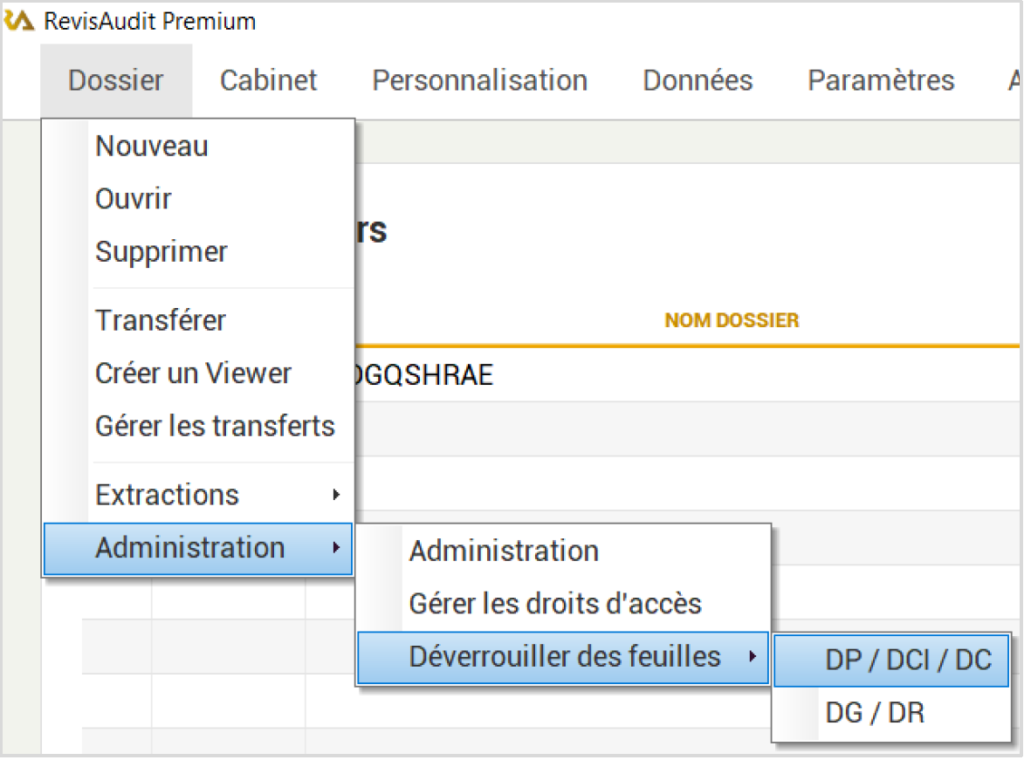Select Supprimer to delete a dossier

pyautogui.click(x=161, y=251)
